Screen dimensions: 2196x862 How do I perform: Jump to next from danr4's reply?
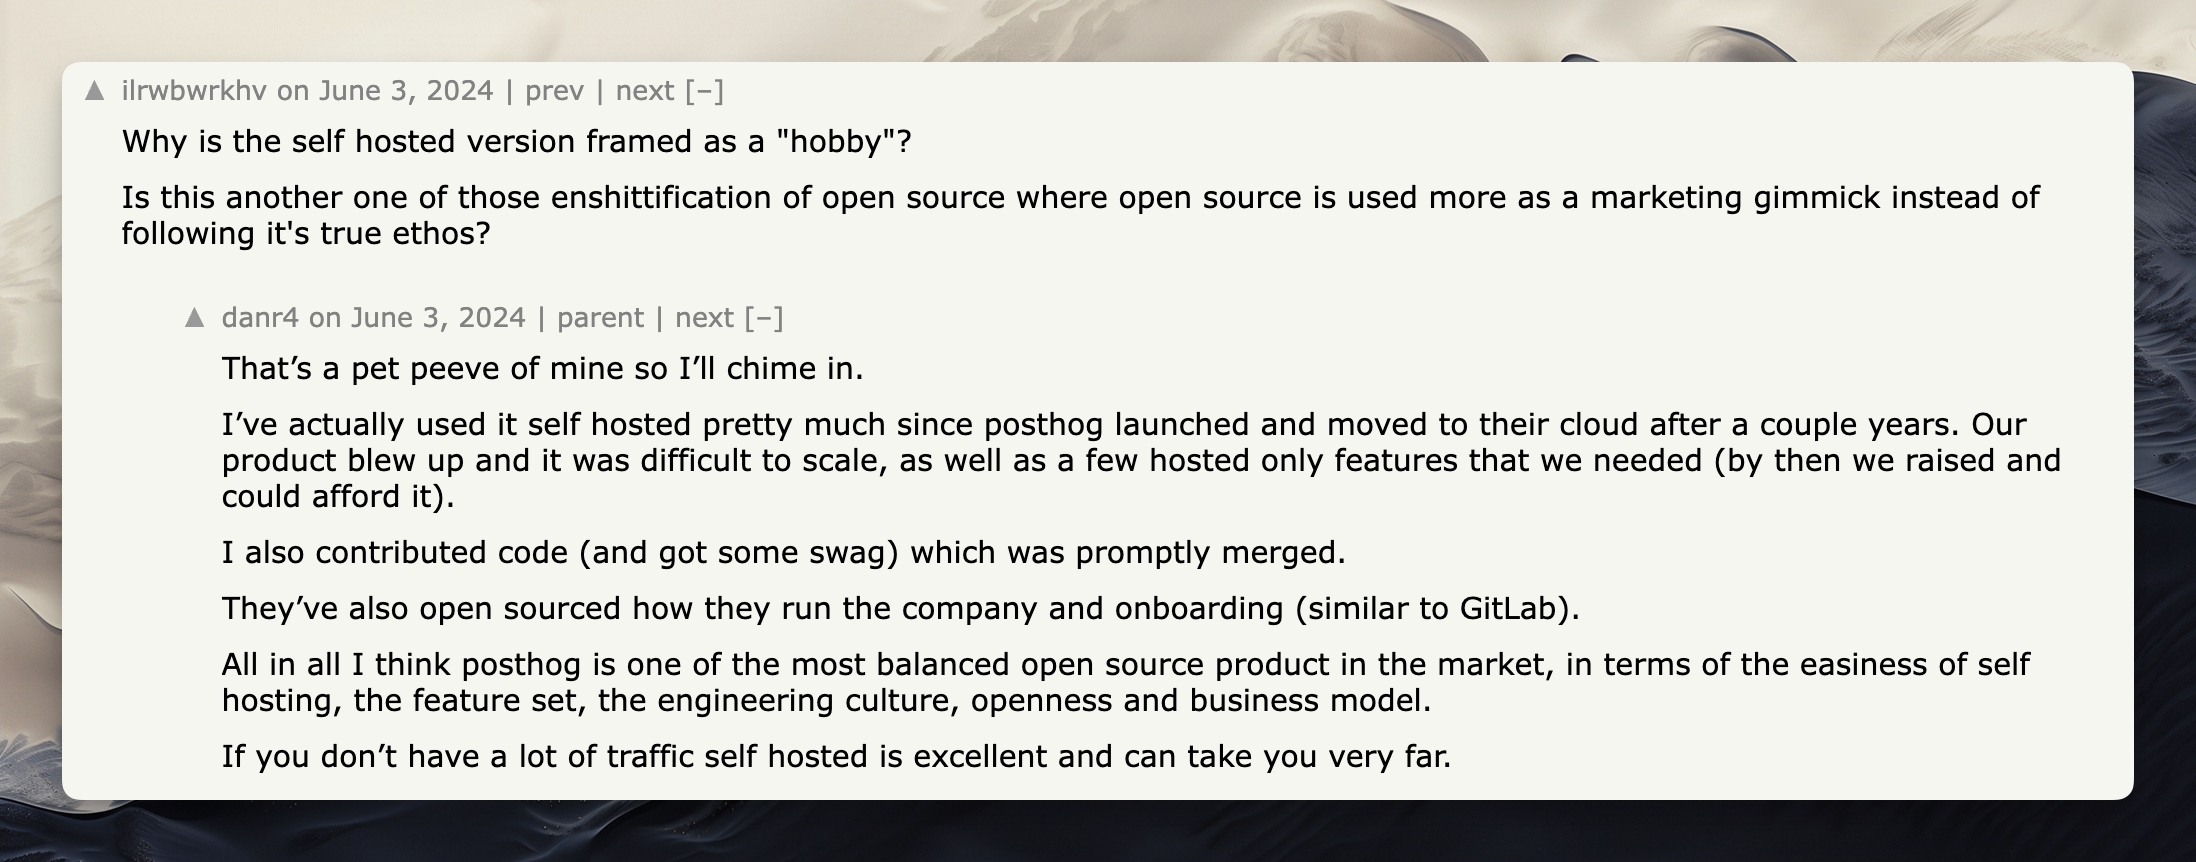click(x=704, y=318)
